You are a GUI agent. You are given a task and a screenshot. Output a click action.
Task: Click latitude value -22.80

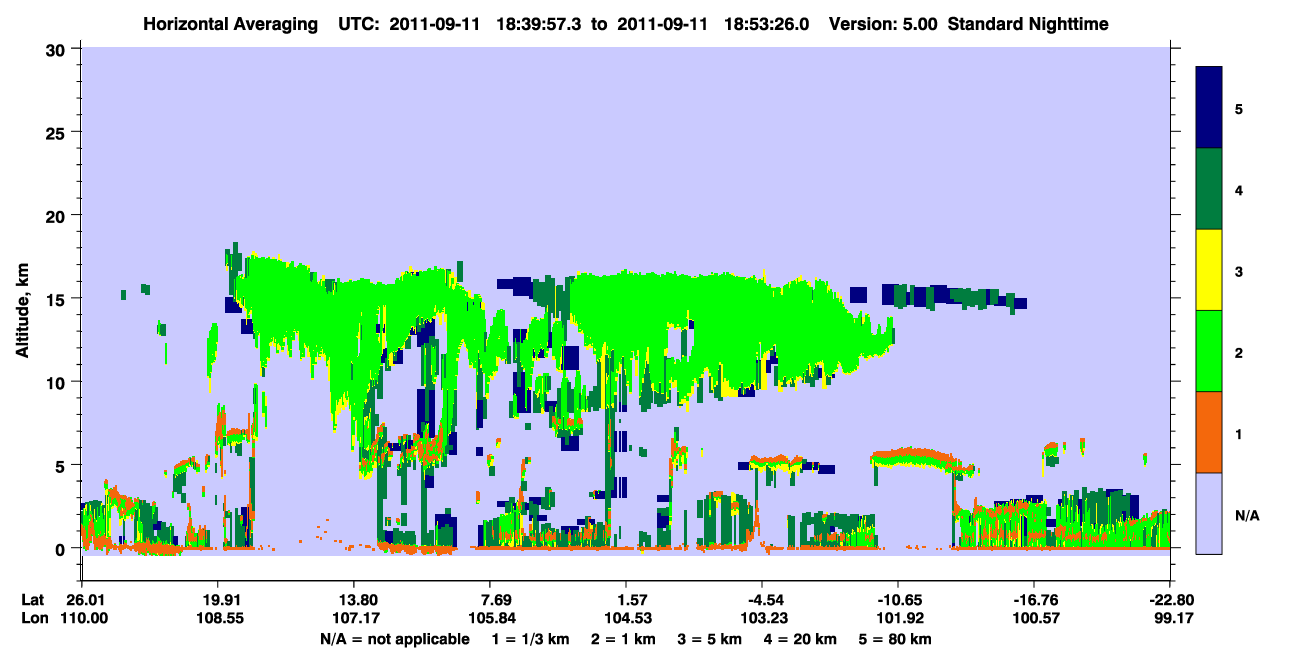1169,600
